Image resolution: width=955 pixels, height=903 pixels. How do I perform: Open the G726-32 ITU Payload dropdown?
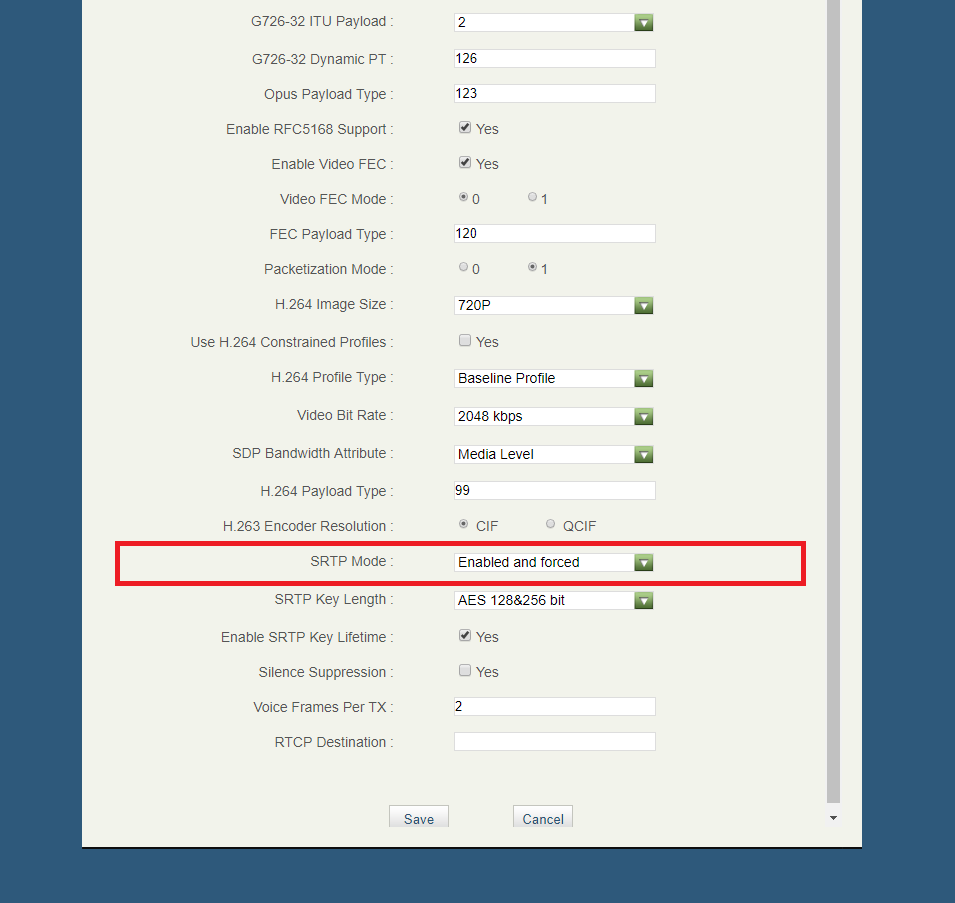click(x=554, y=22)
